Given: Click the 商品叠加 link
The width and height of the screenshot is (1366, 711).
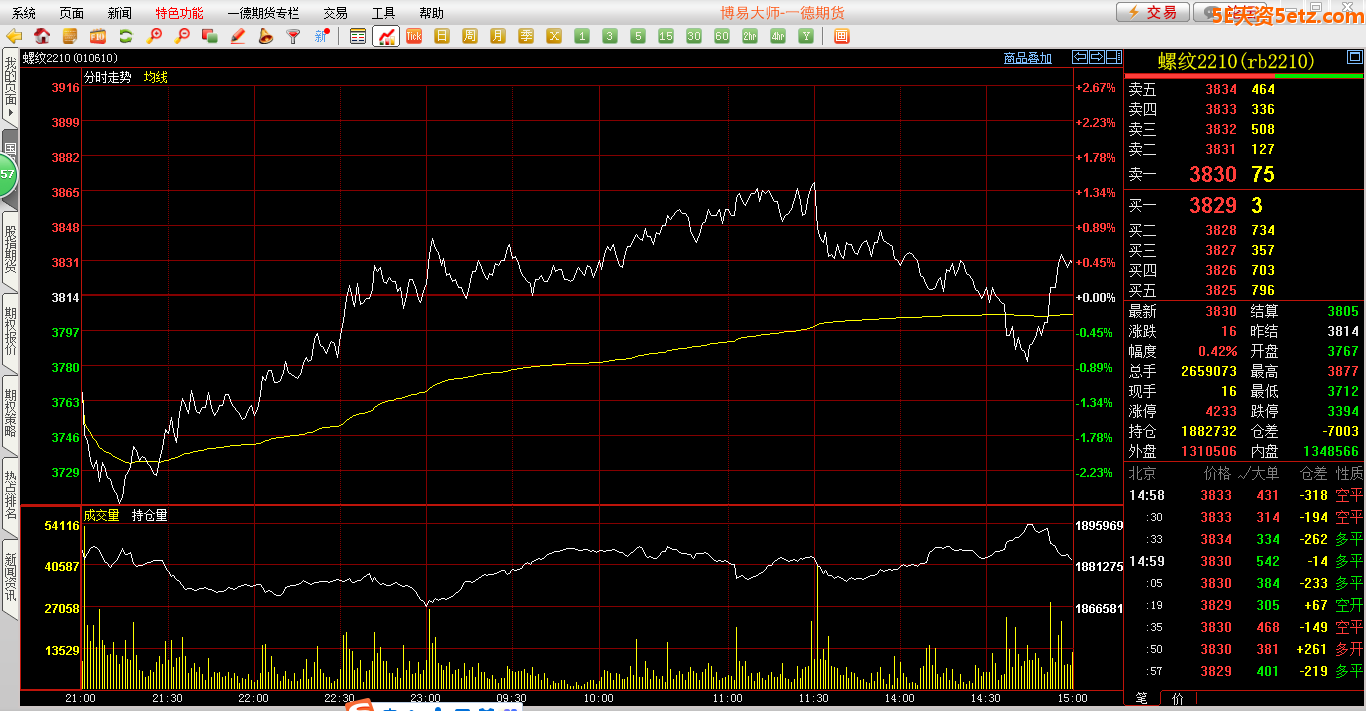Looking at the screenshot, I should point(1028,58).
